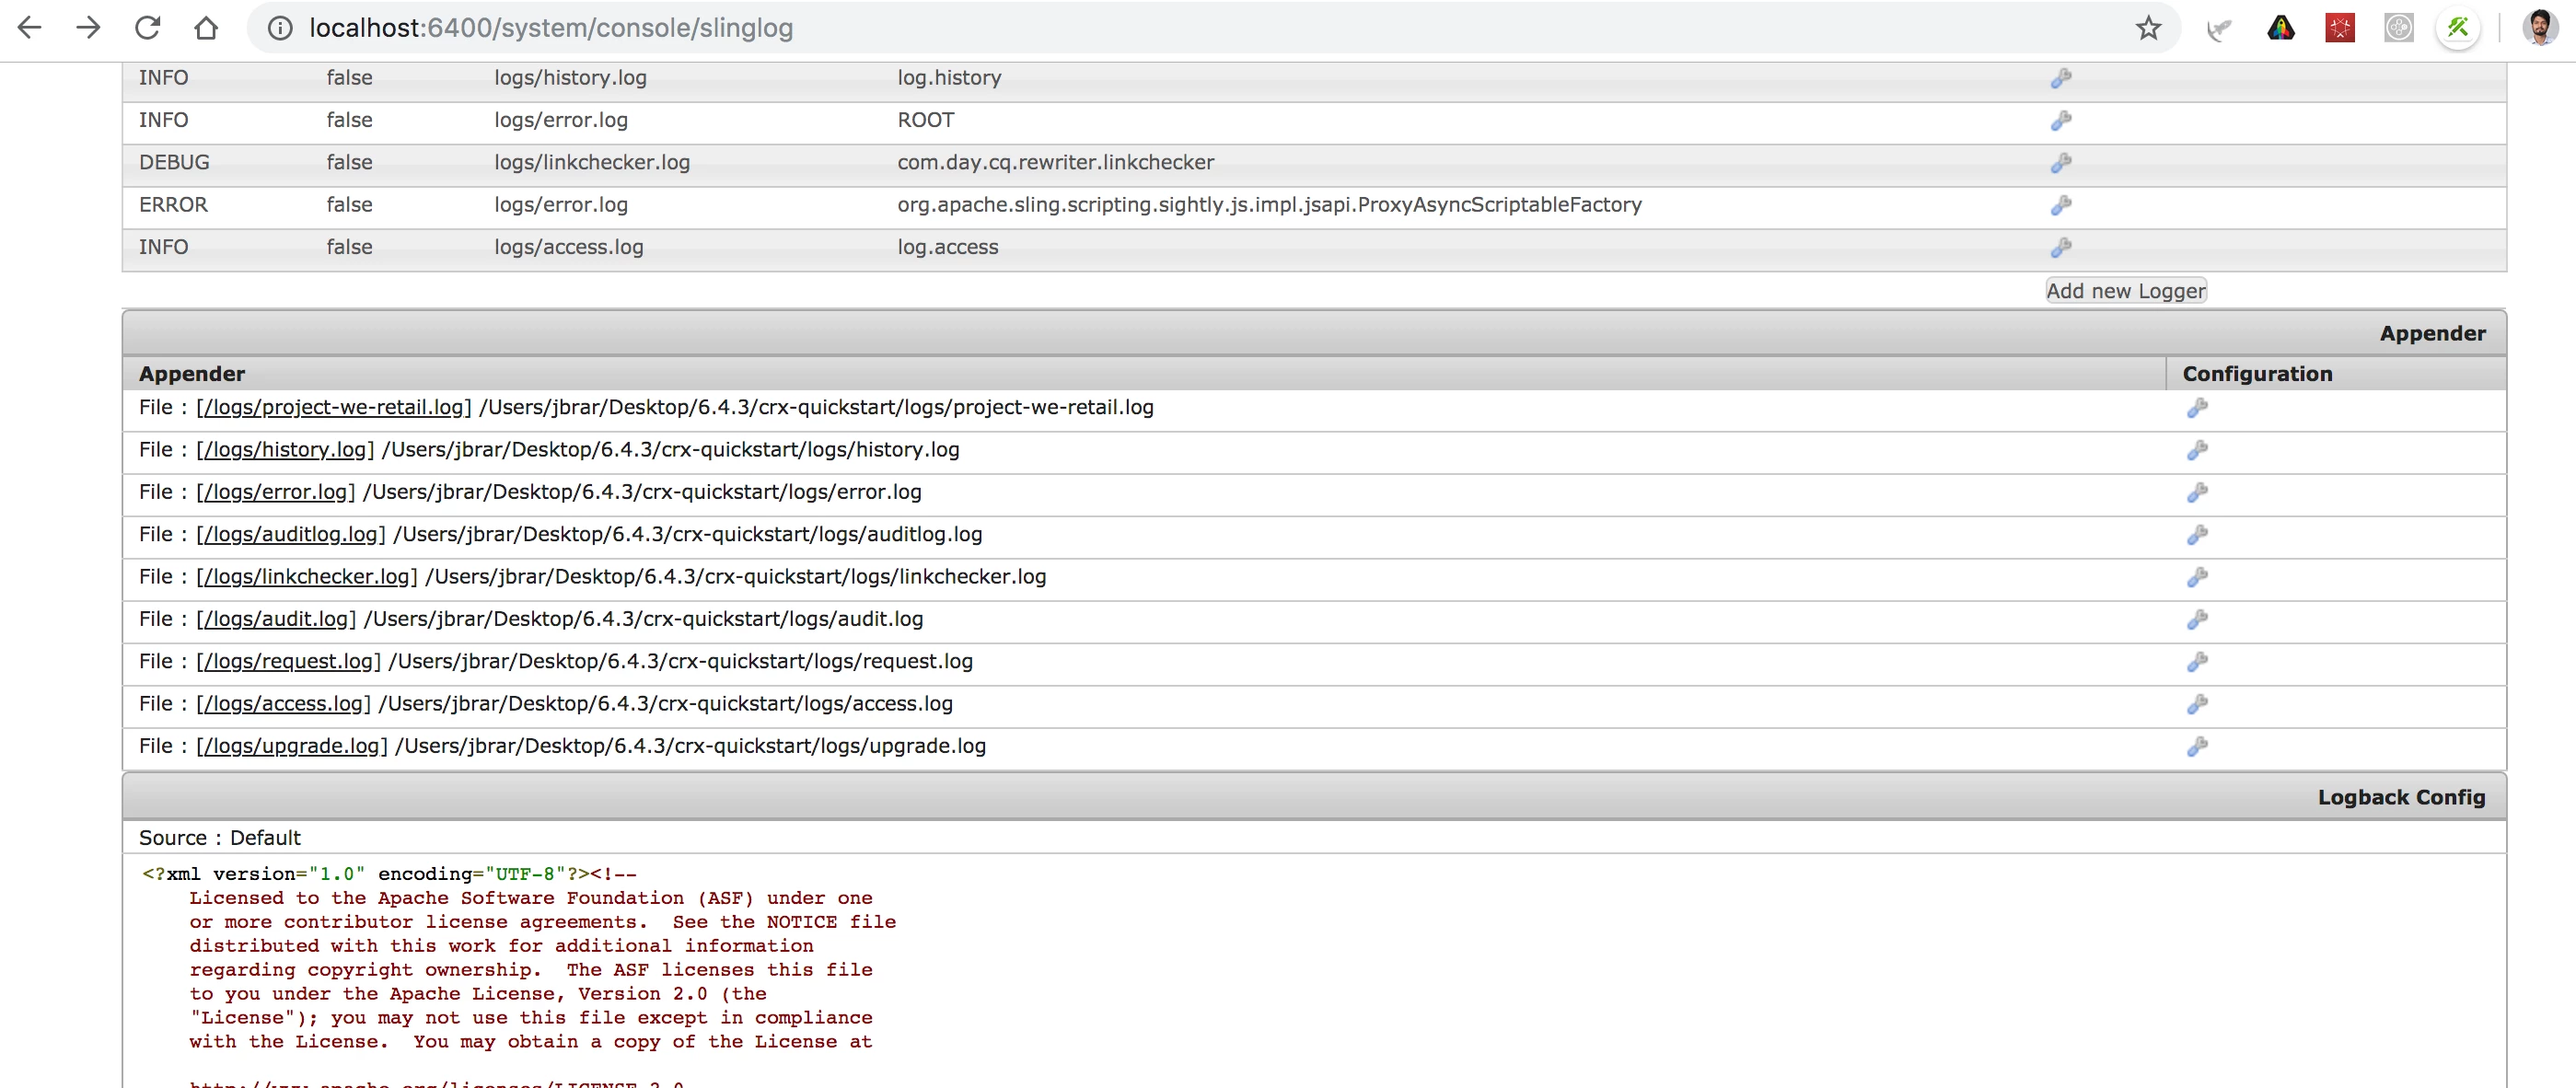The image size is (2576, 1088).
Task: Reload the page with browser refresh button
Action: coord(148,28)
